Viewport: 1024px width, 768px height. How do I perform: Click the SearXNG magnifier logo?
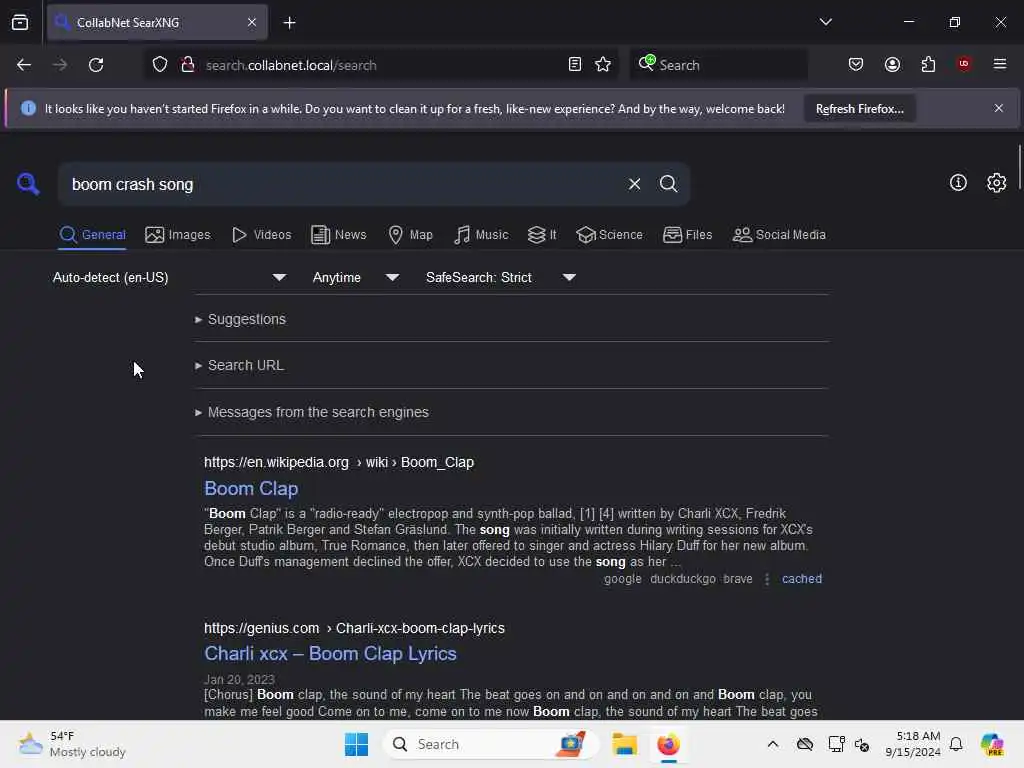pyautogui.click(x=28, y=184)
